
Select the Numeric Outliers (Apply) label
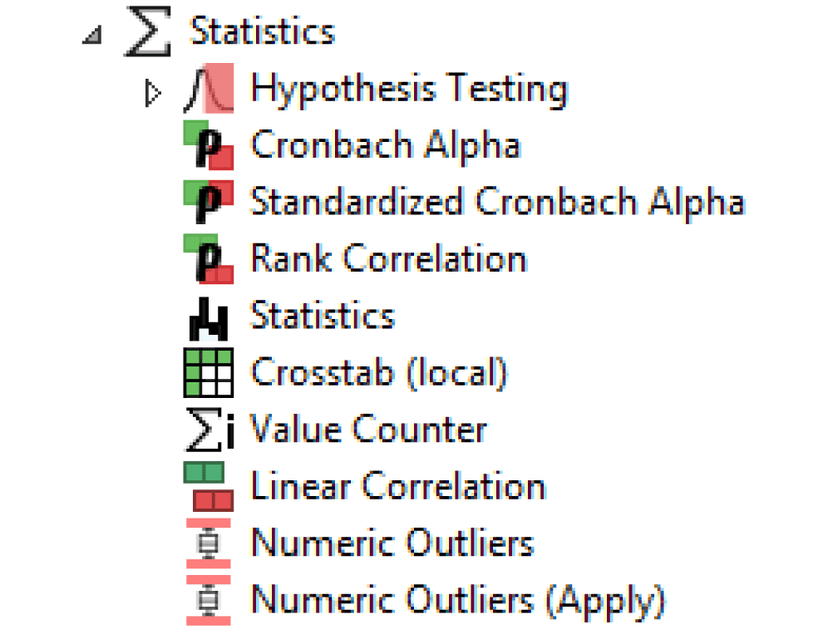click(x=458, y=601)
